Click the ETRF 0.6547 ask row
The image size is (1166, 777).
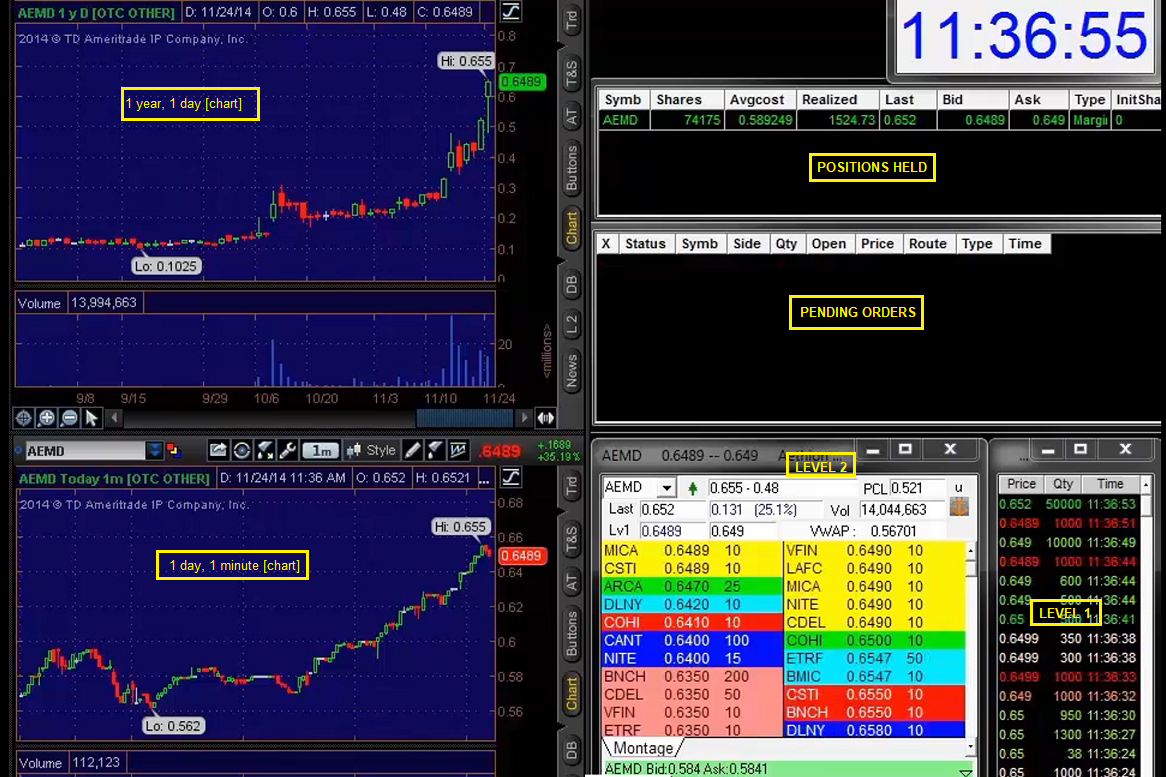click(874, 659)
